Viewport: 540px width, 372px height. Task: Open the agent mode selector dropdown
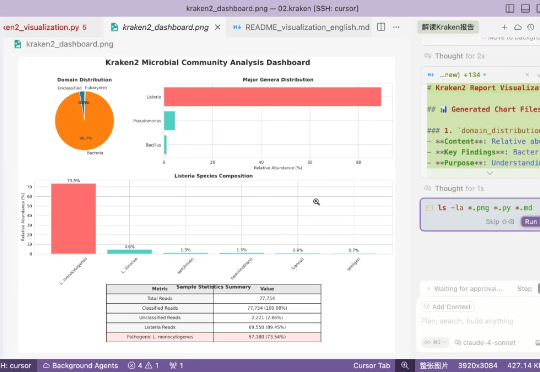click(x=435, y=342)
